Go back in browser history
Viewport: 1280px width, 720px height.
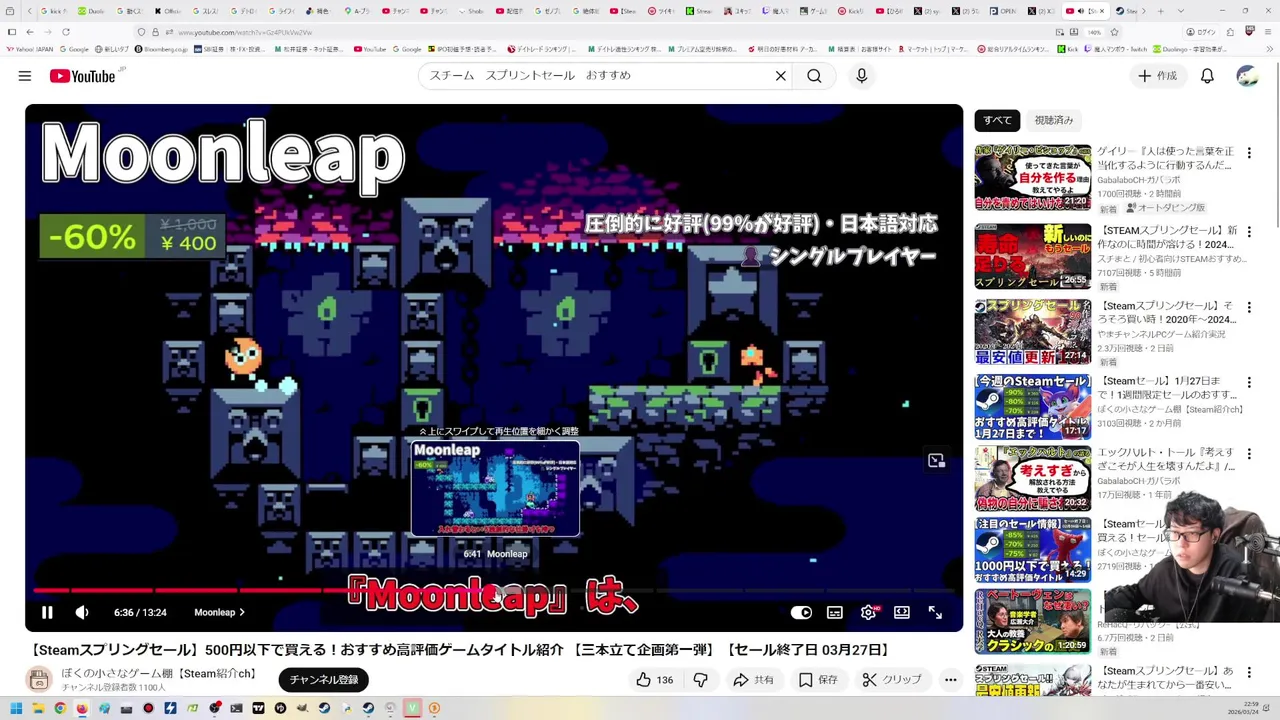click(x=29, y=32)
